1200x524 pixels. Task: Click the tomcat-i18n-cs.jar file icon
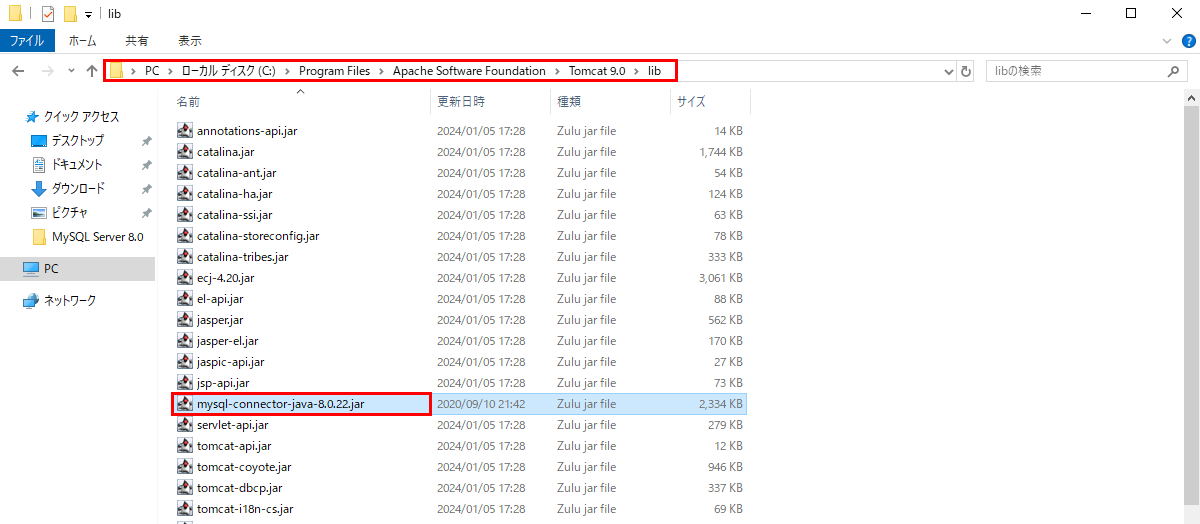[184, 509]
